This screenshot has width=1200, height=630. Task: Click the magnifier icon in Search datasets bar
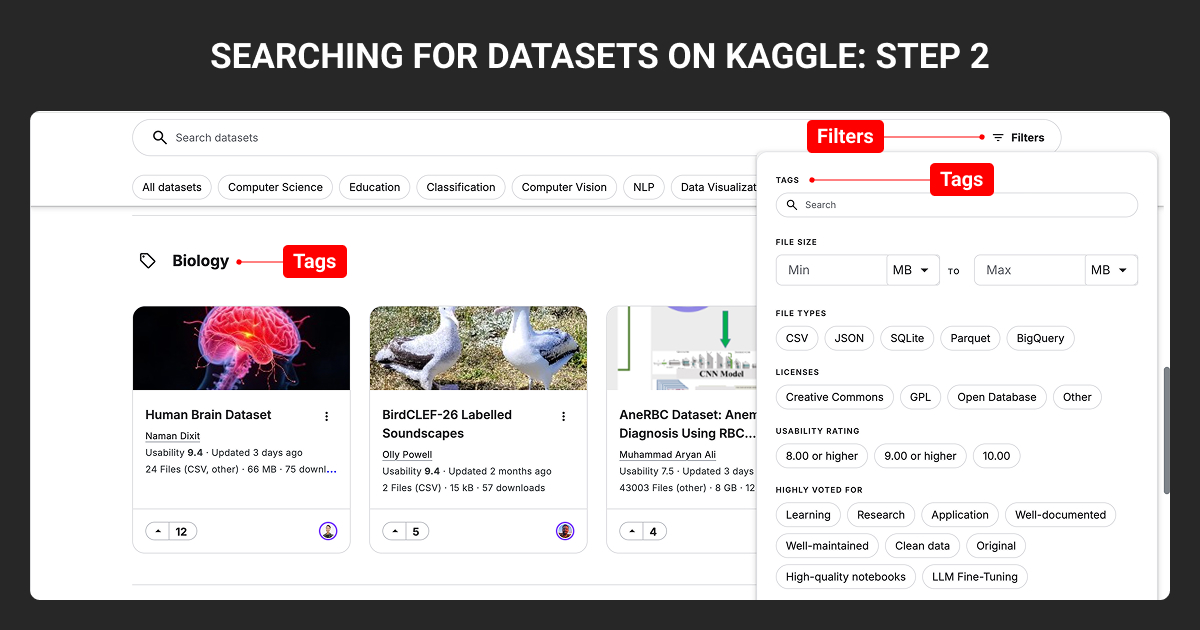tap(159, 137)
